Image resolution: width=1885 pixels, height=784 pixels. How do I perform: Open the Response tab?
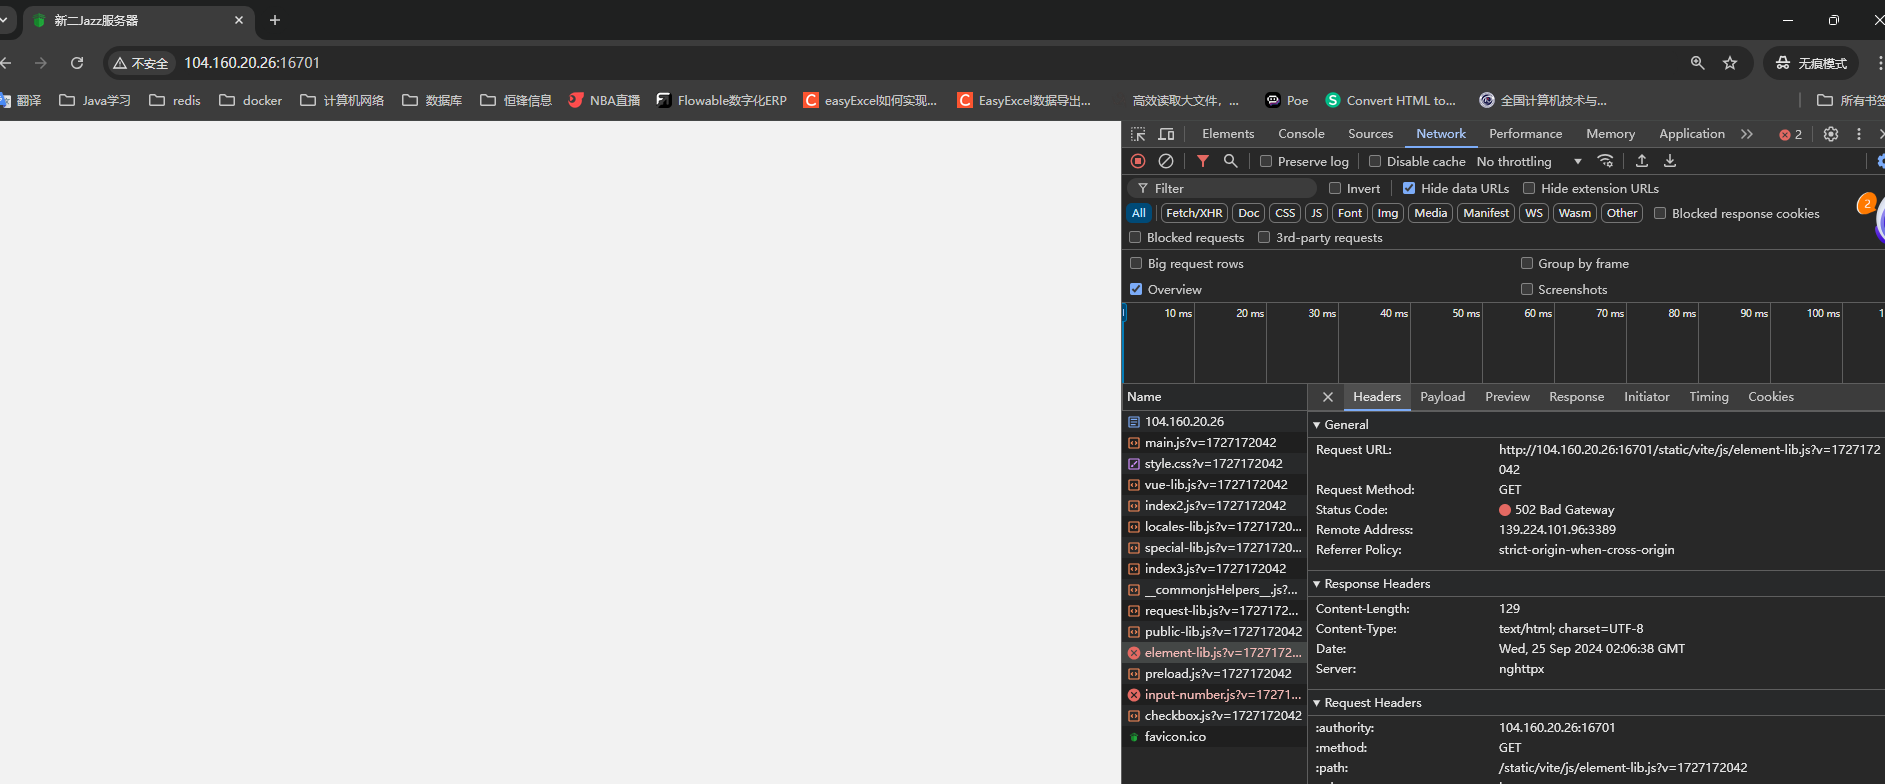(1576, 397)
